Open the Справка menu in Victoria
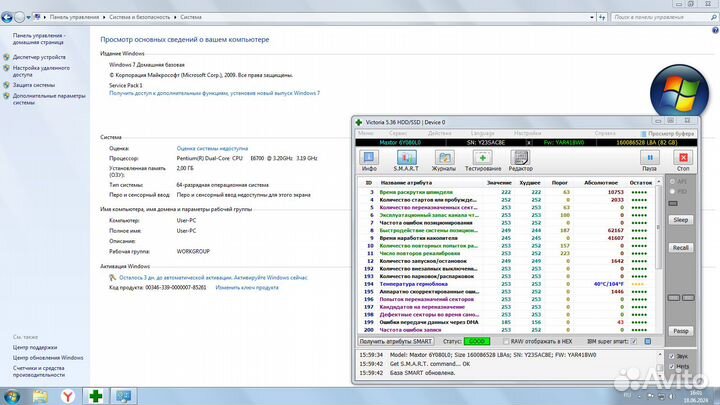The width and height of the screenshot is (720, 405). [605, 133]
